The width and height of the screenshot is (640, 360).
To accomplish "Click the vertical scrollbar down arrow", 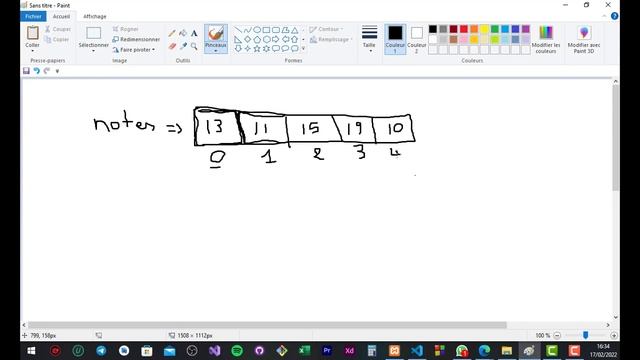I will tap(616, 317).
